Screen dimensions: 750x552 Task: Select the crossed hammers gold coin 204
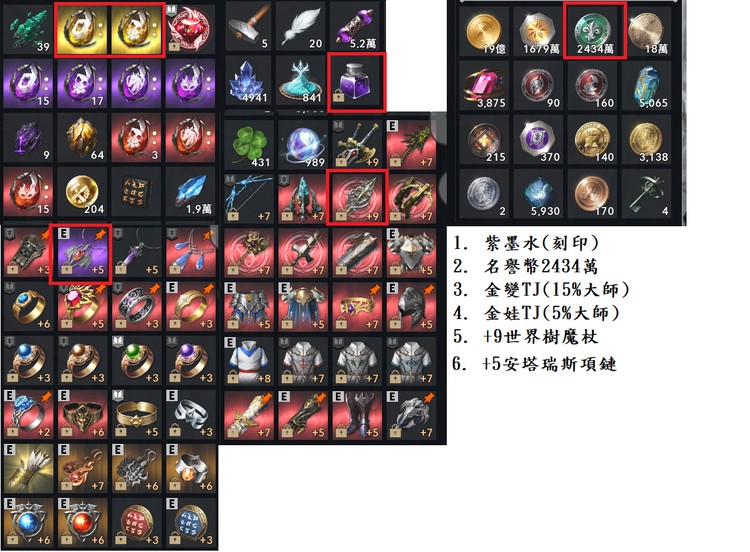82,192
